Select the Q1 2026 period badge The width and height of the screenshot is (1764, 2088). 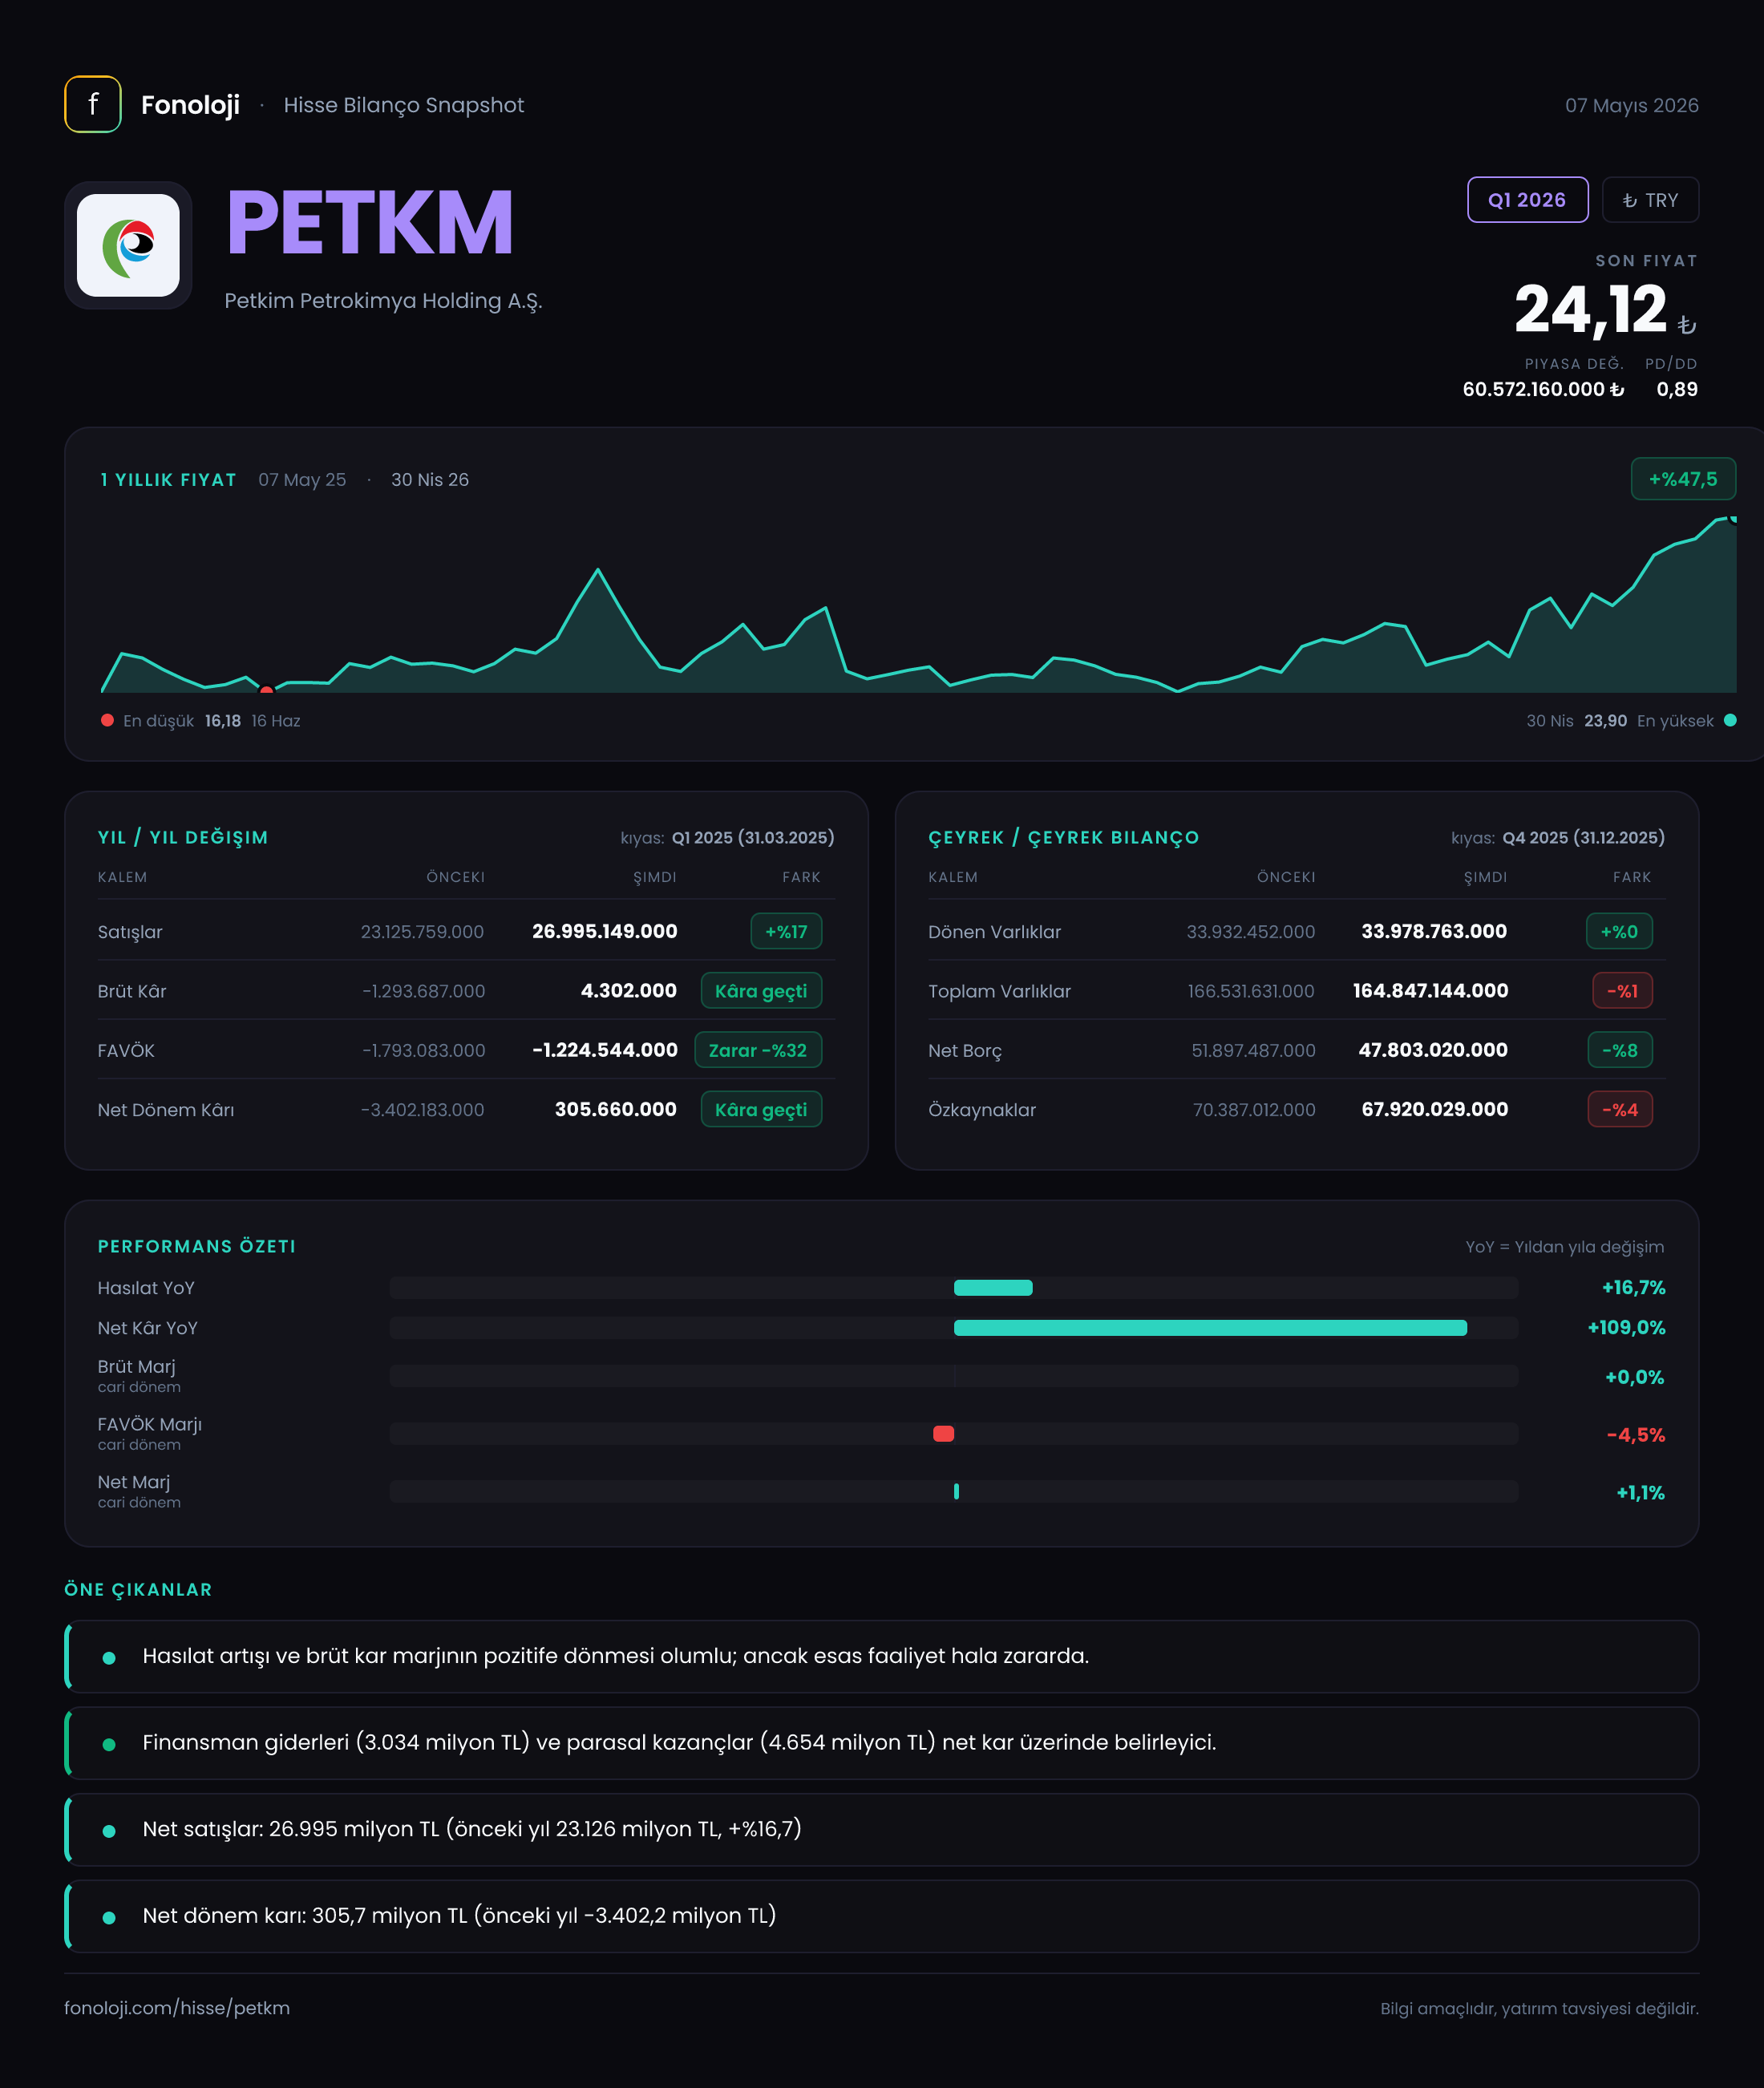1527,200
